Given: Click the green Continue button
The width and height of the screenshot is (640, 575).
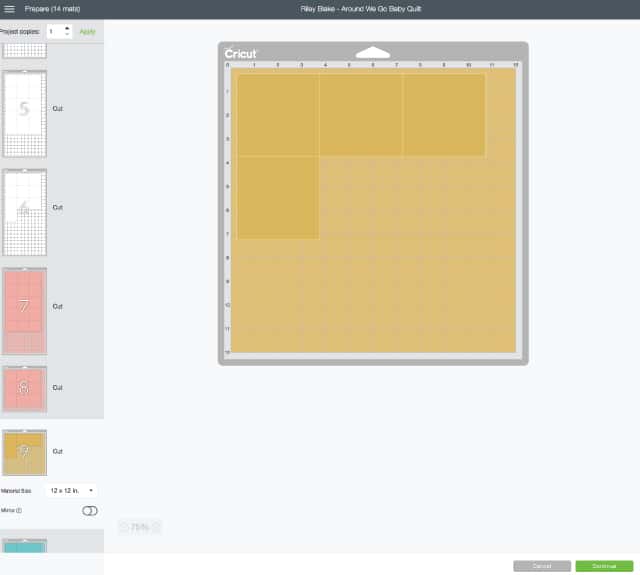Looking at the screenshot, I should [x=604, y=566].
